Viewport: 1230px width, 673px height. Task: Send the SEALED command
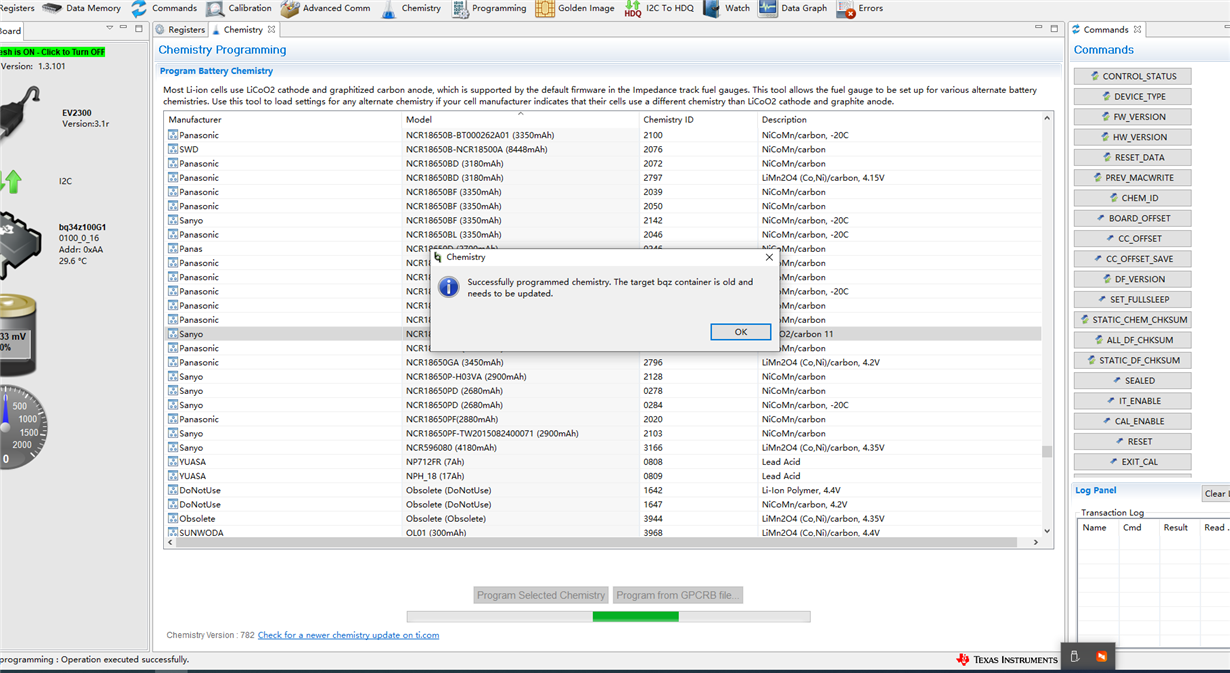[x=1132, y=380]
